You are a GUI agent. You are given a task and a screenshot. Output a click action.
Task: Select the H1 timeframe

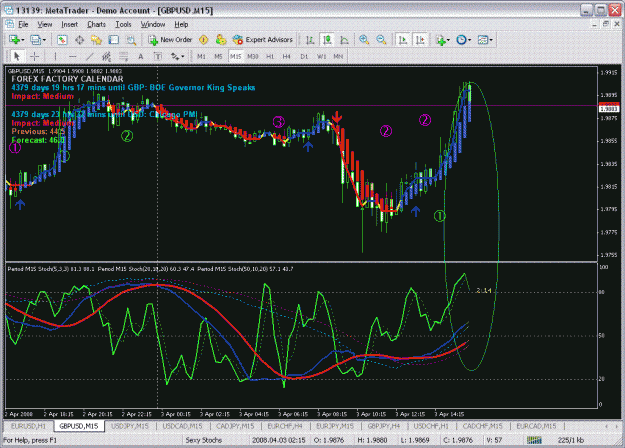[x=270, y=57]
